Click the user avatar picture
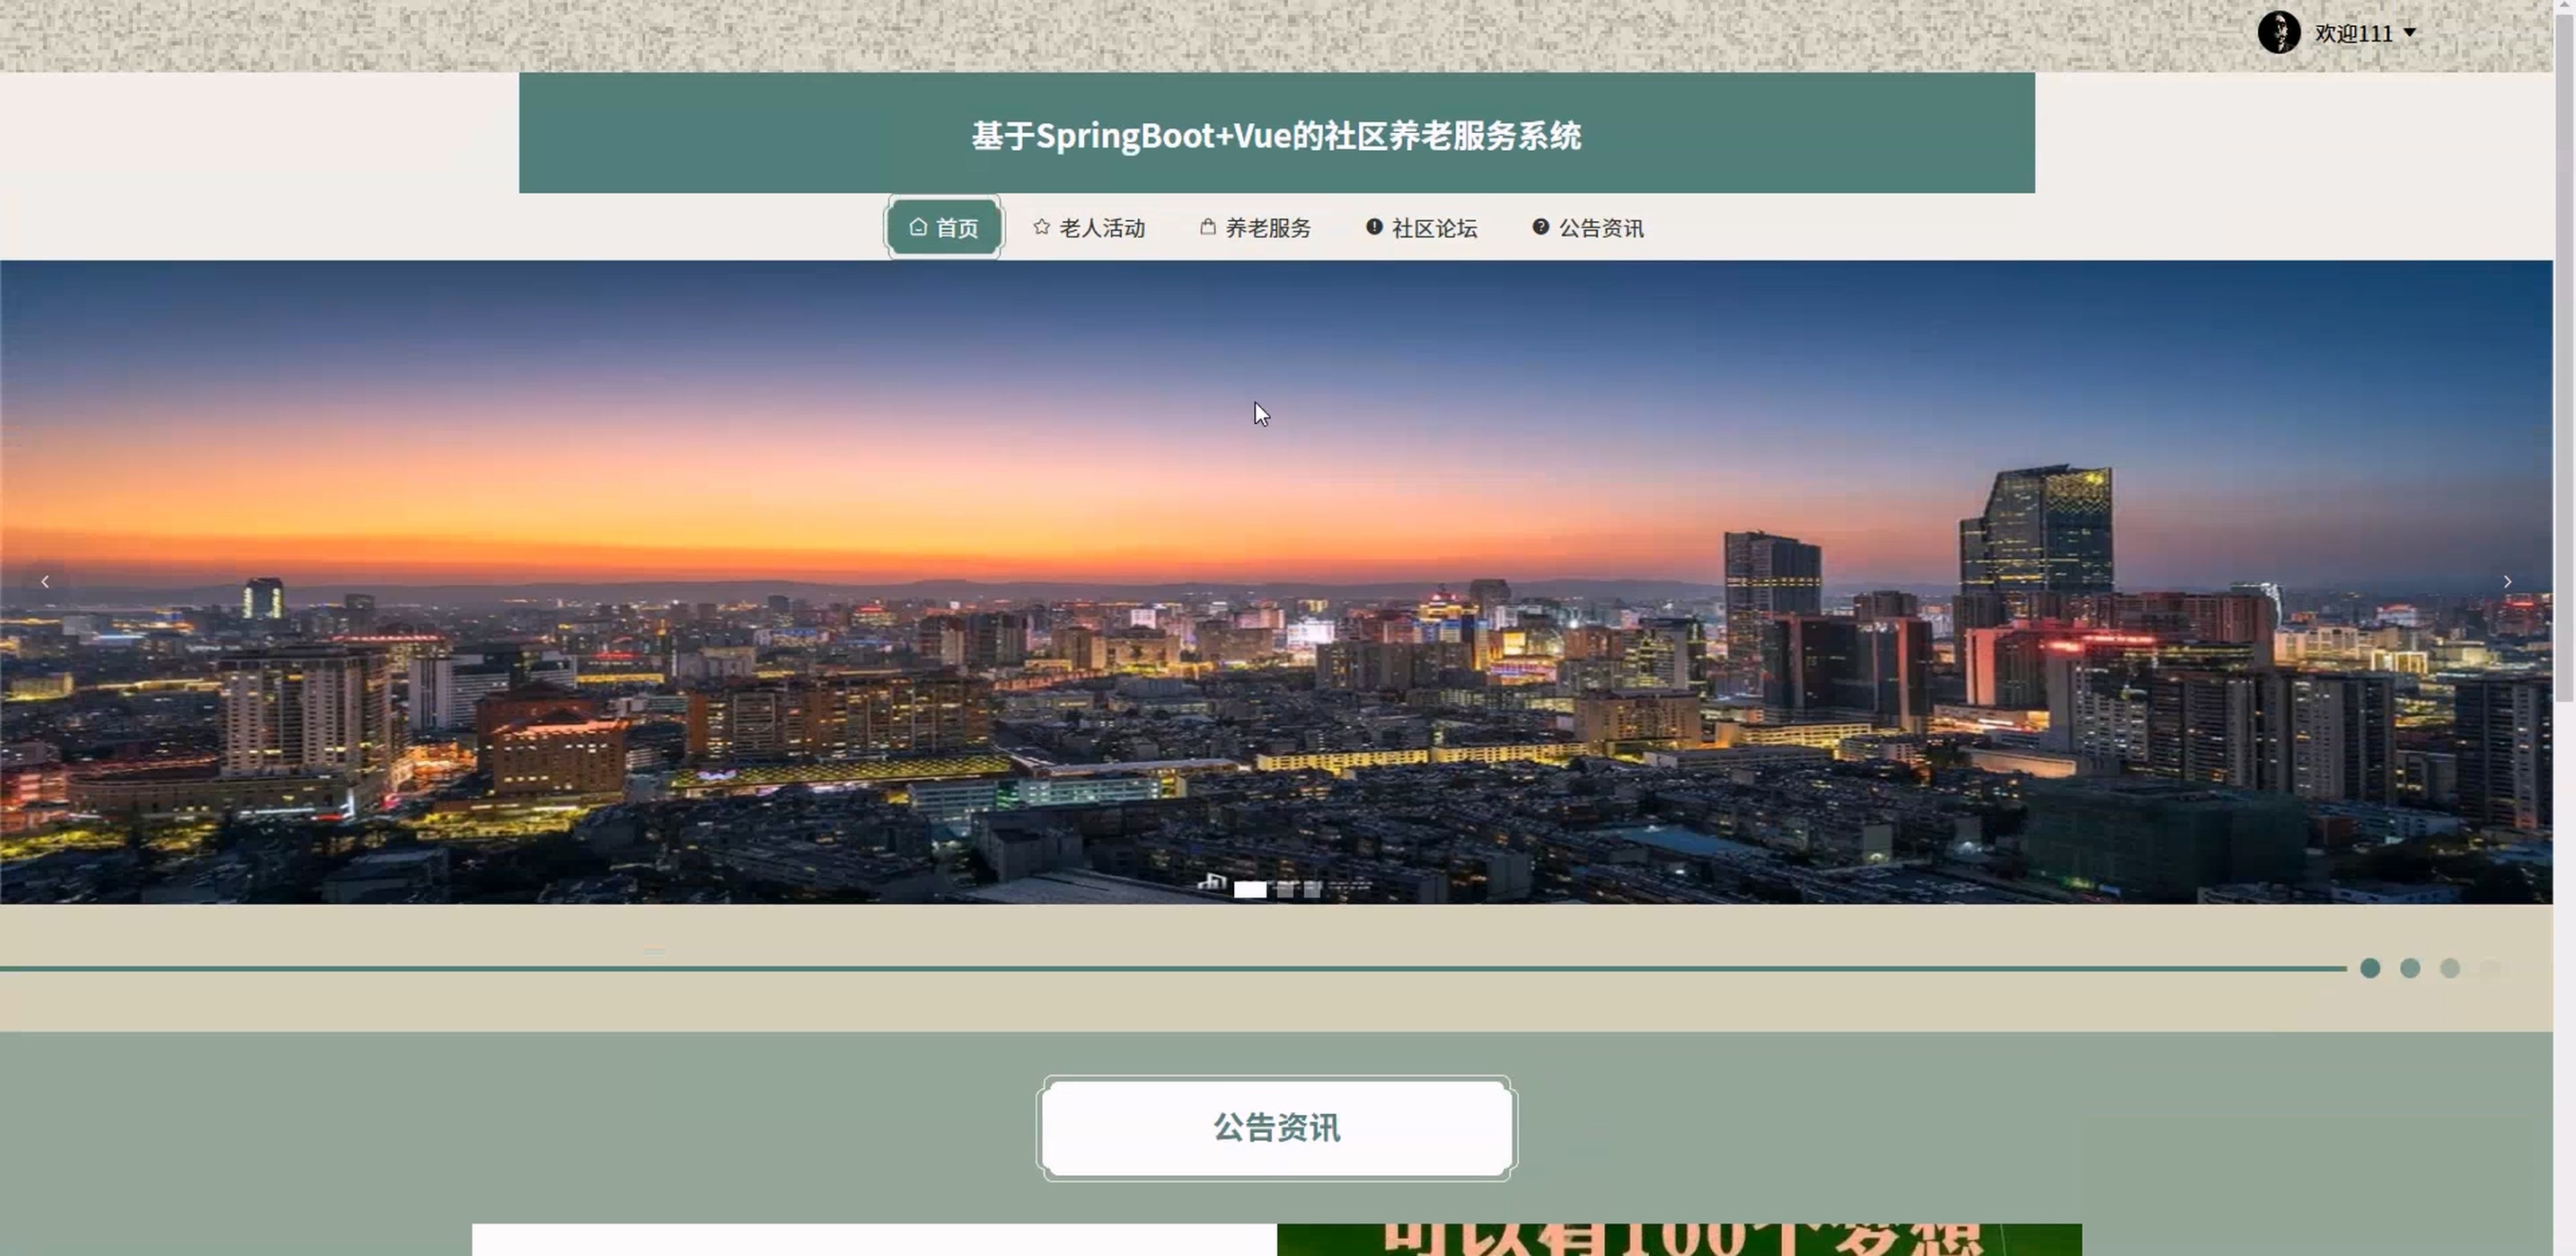The height and width of the screenshot is (1256, 2576). point(2278,32)
